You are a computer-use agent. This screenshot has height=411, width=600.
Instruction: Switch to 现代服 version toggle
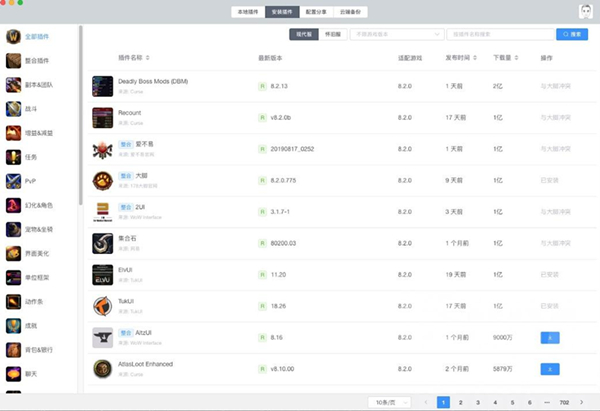click(x=301, y=34)
